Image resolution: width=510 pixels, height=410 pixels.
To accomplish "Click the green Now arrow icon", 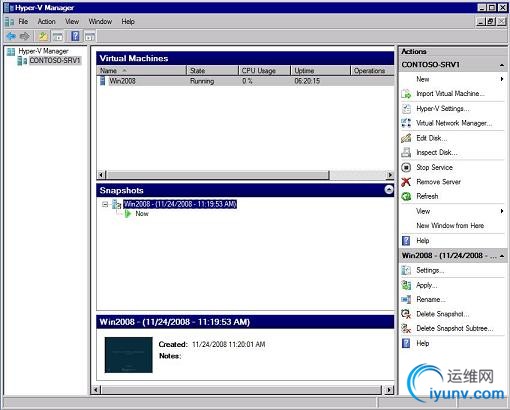I will 128,214.
